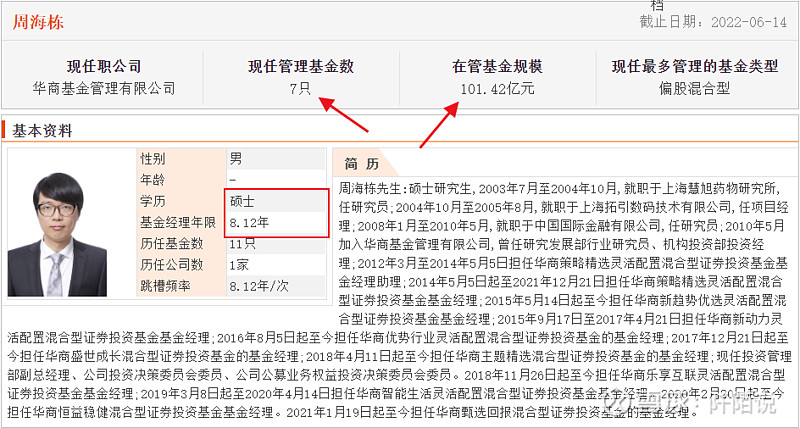The height and width of the screenshot is (428, 800).
Task: Click the 偏股混合型 fund type value
Action: pos(694,89)
